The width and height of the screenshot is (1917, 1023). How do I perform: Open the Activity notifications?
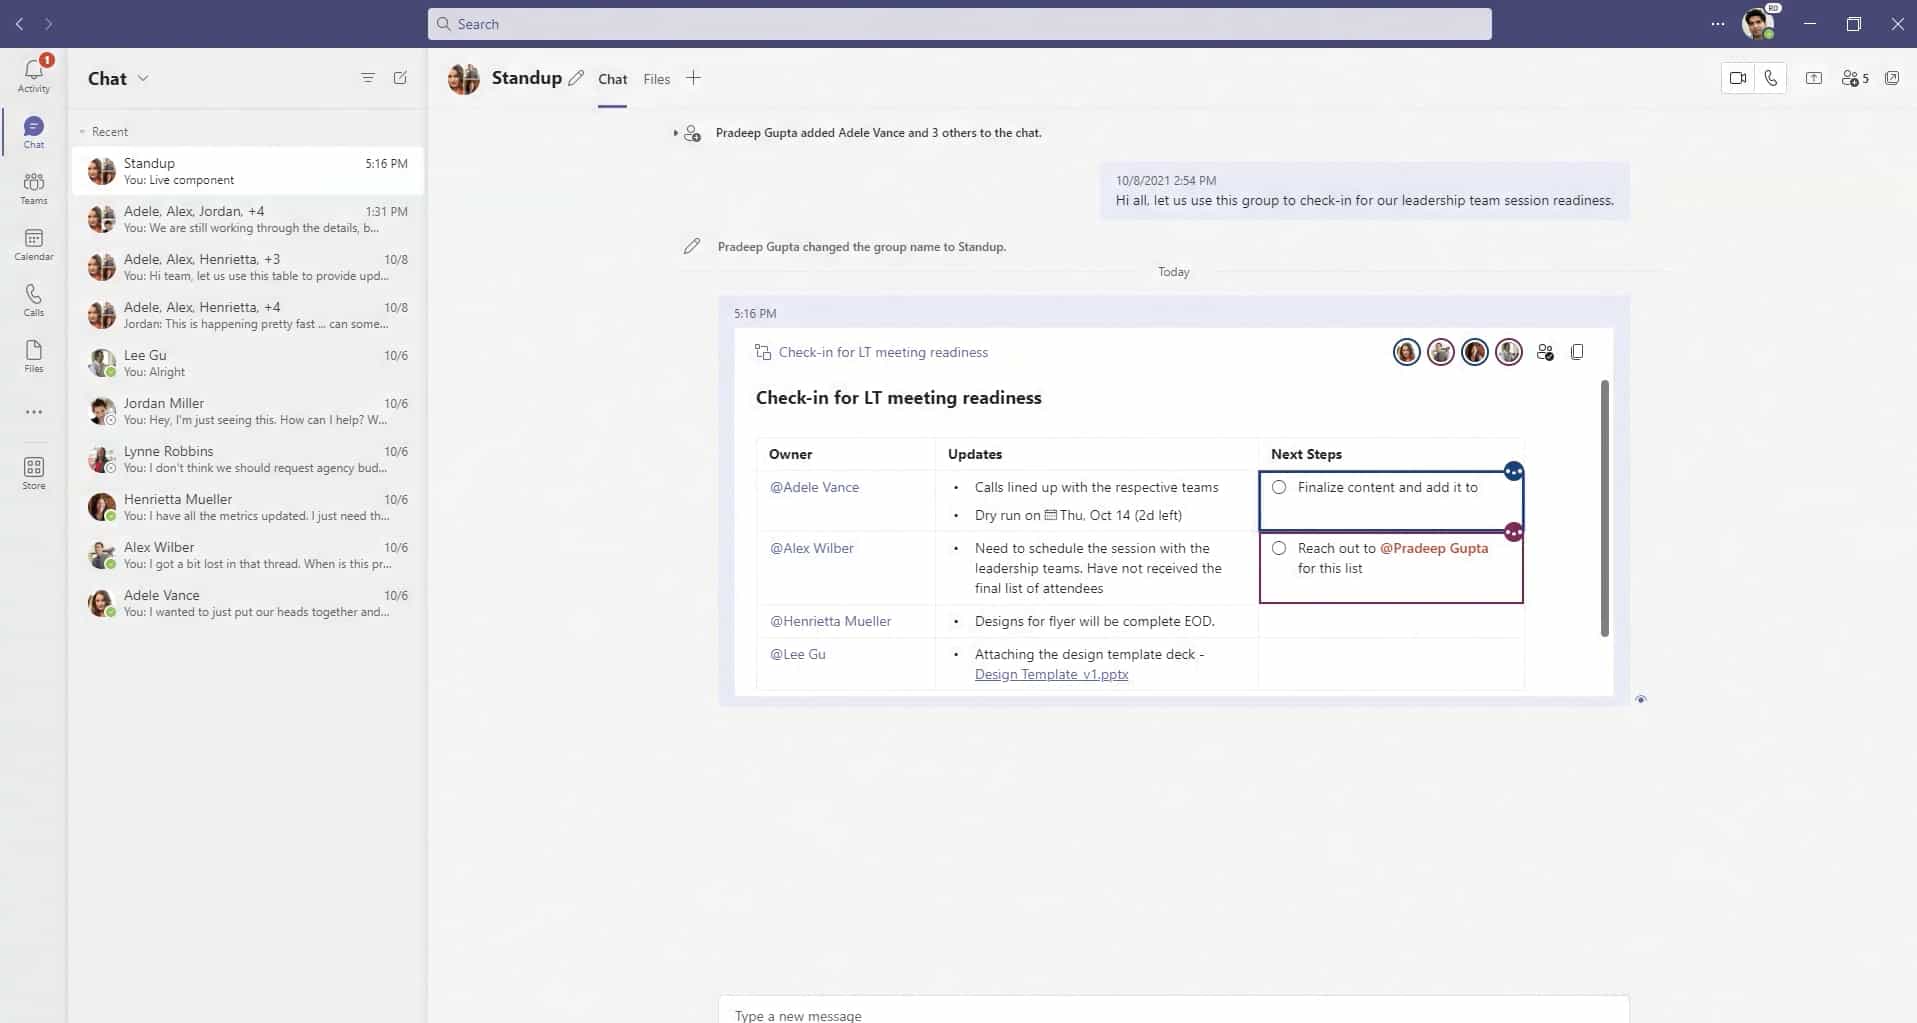point(34,74)
